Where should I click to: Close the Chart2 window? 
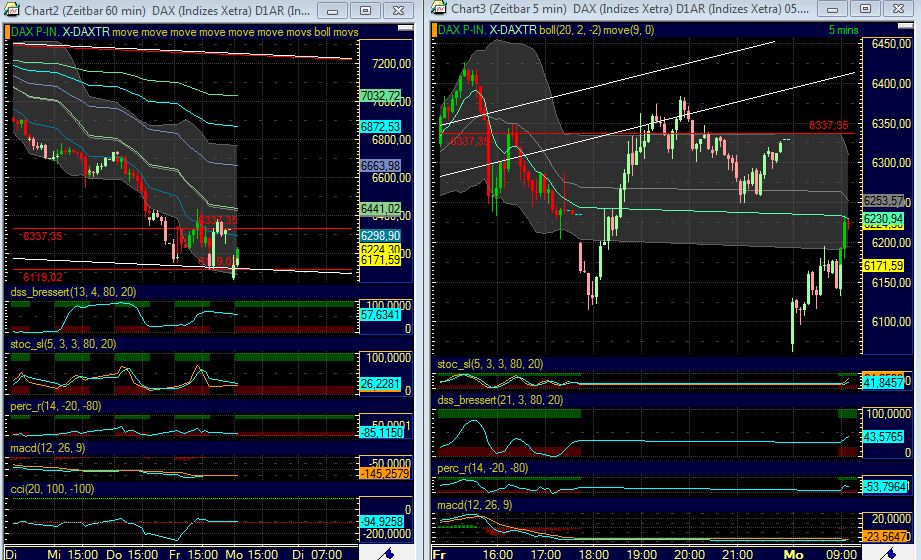pos(398,11)
